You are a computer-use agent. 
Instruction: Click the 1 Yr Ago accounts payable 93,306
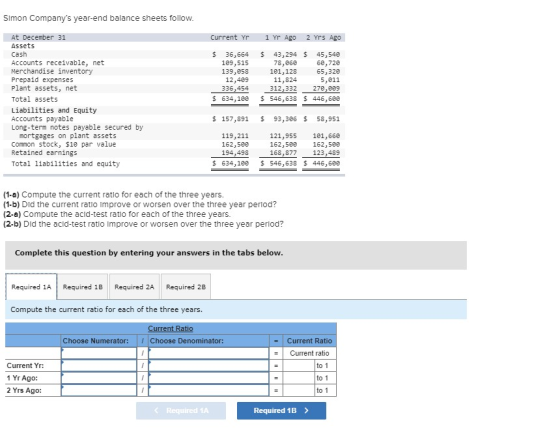(285, 119)
